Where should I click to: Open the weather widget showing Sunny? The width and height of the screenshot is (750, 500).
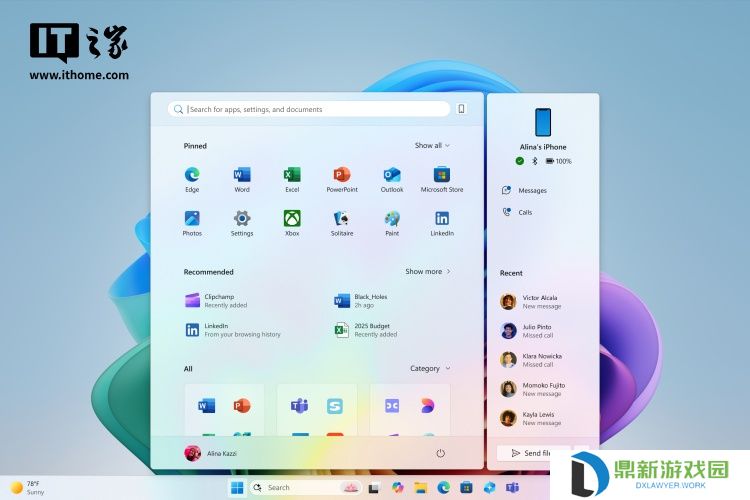28,488
